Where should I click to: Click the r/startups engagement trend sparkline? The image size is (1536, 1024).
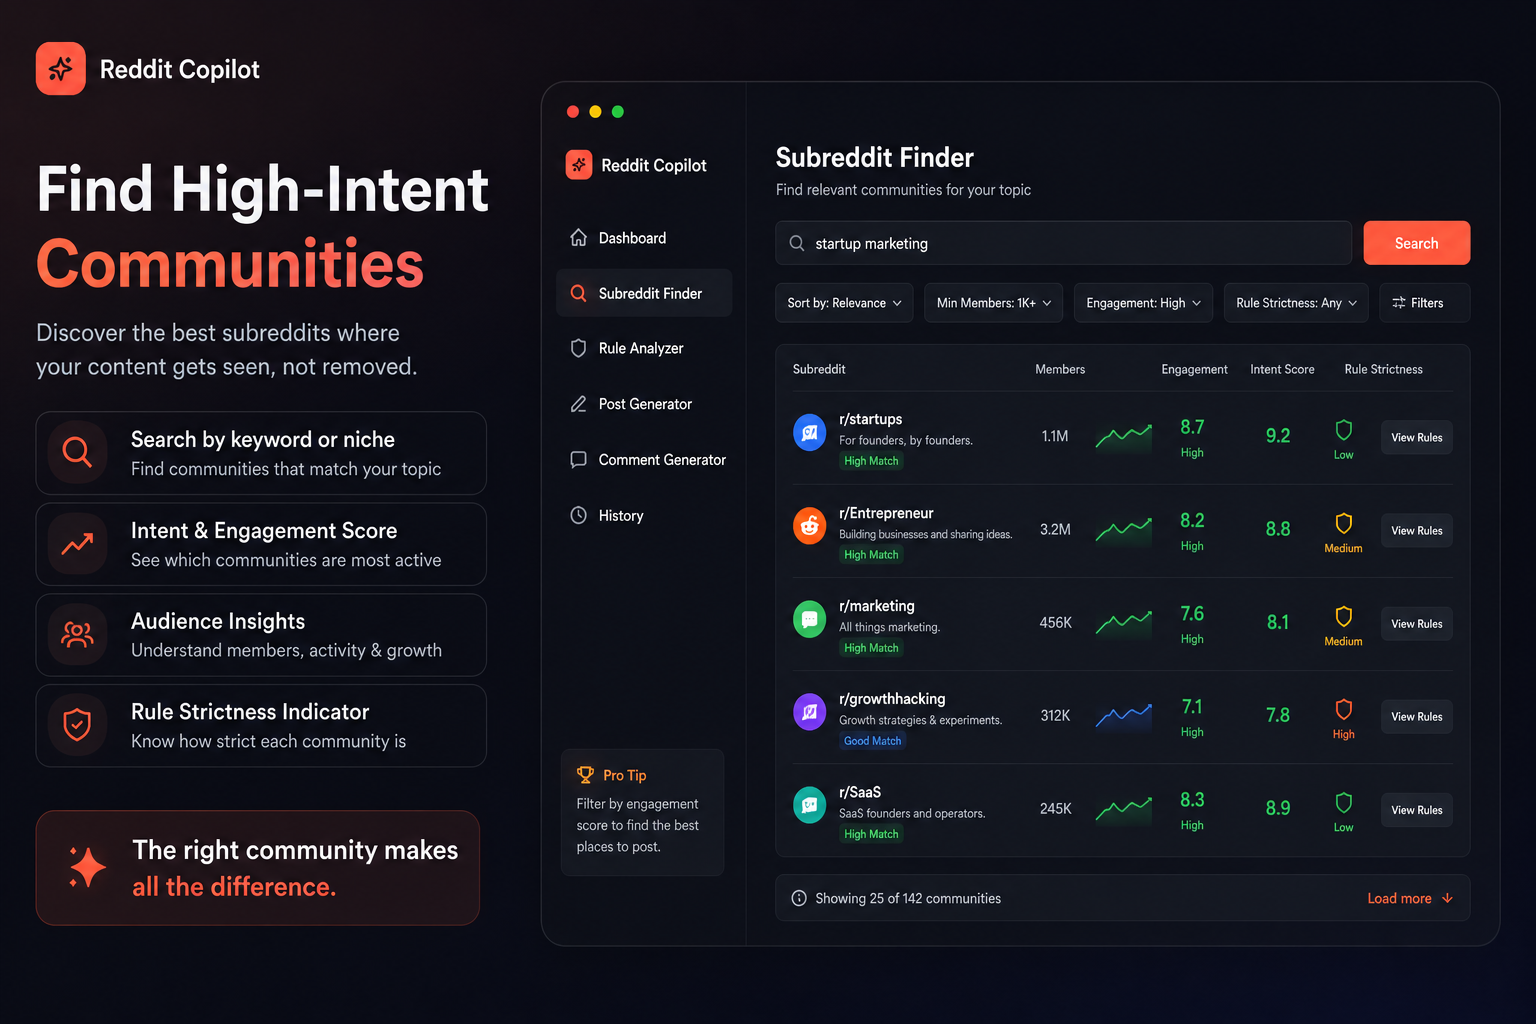[x=1123, y=437]
